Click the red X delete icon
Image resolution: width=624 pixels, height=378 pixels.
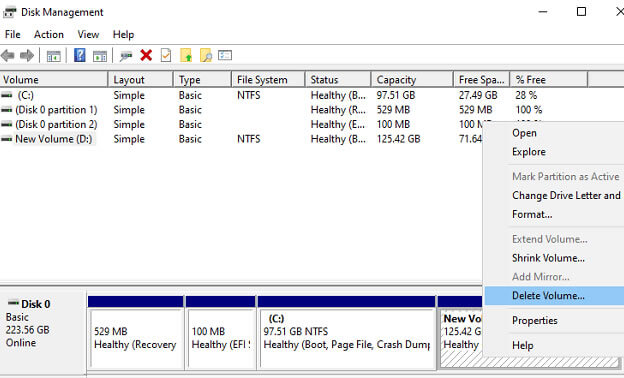click(146, 55)
